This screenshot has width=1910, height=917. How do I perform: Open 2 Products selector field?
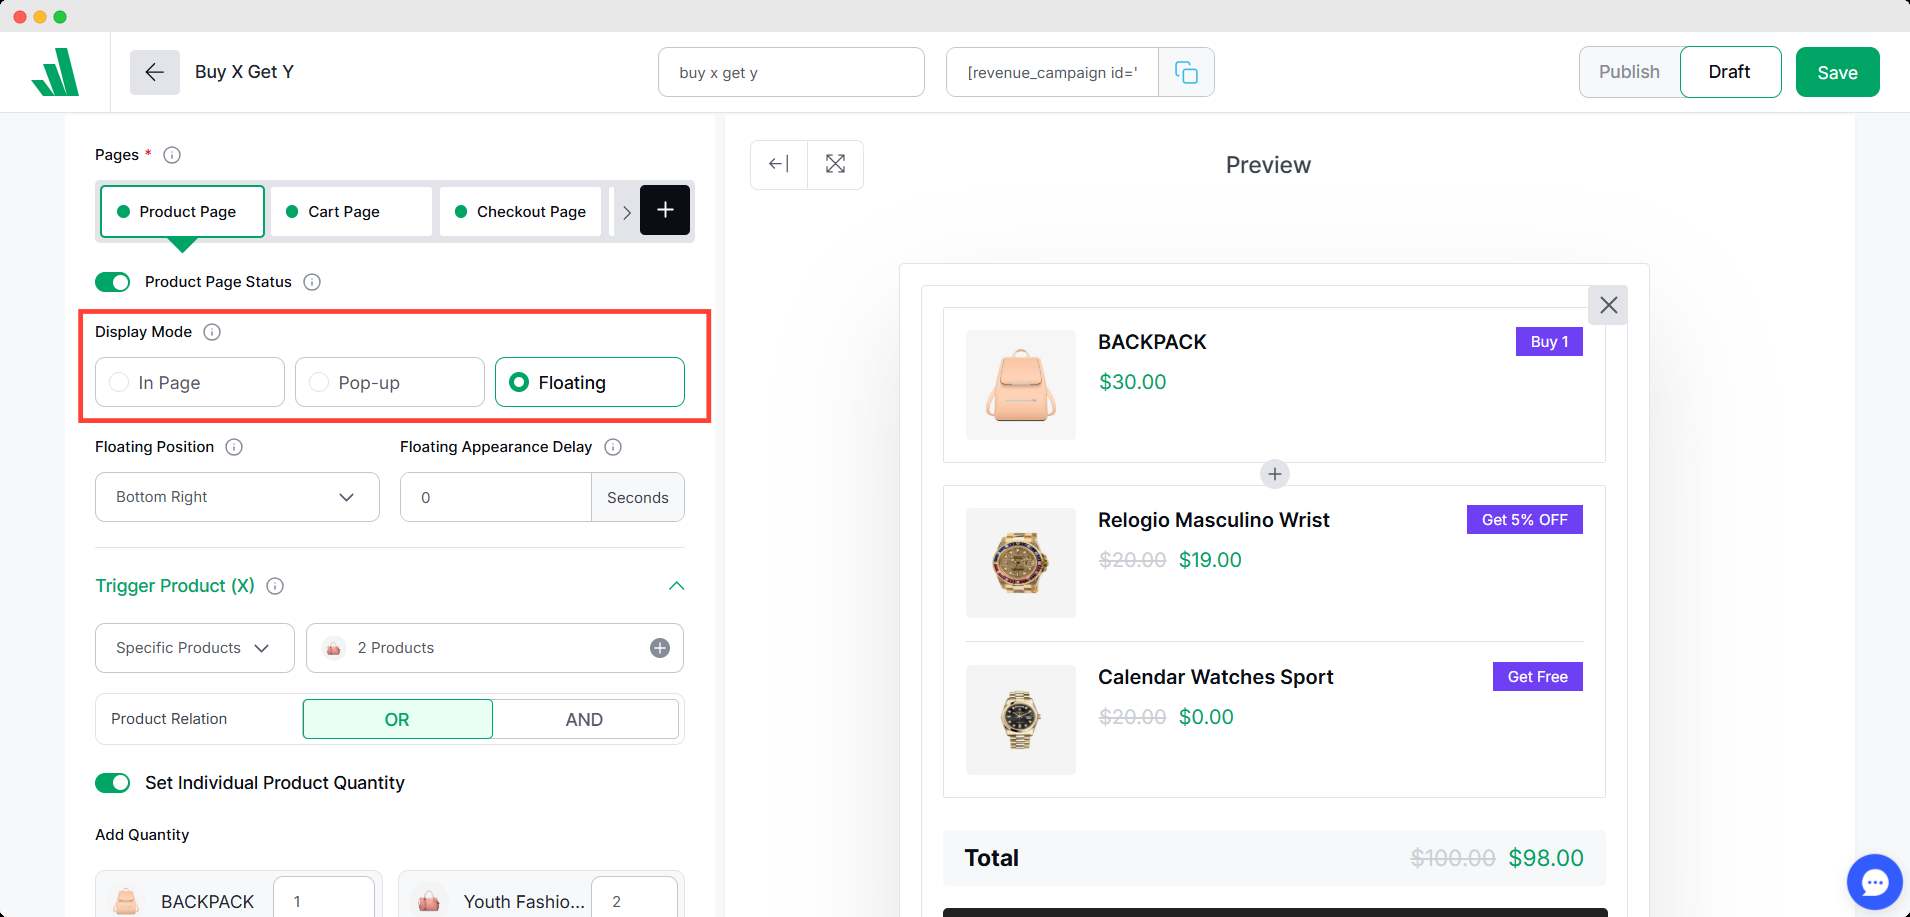tap(495, 648)
